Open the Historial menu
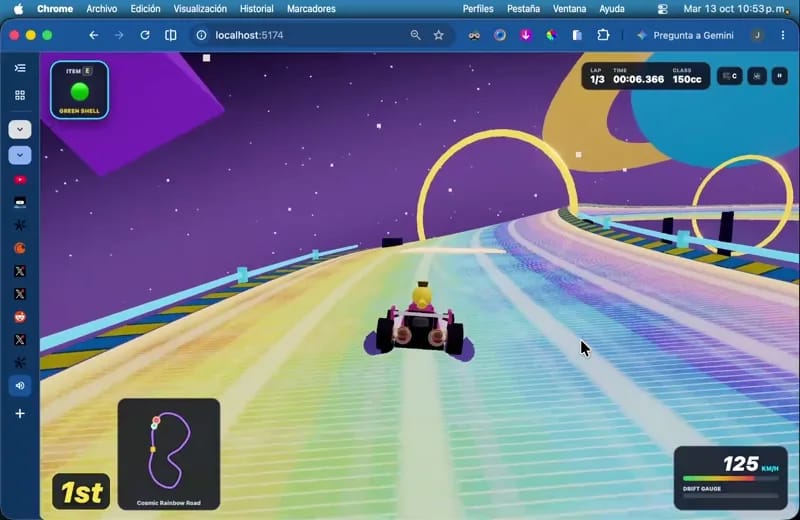 pos(257,9)
